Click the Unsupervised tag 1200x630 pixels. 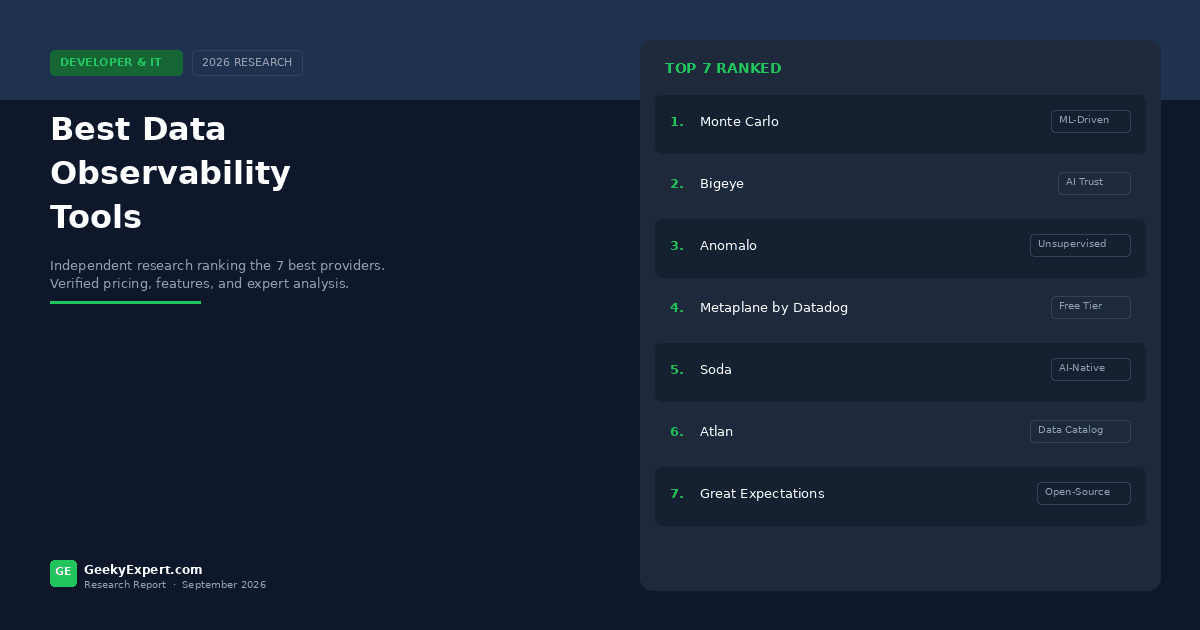coord(1080,245)
